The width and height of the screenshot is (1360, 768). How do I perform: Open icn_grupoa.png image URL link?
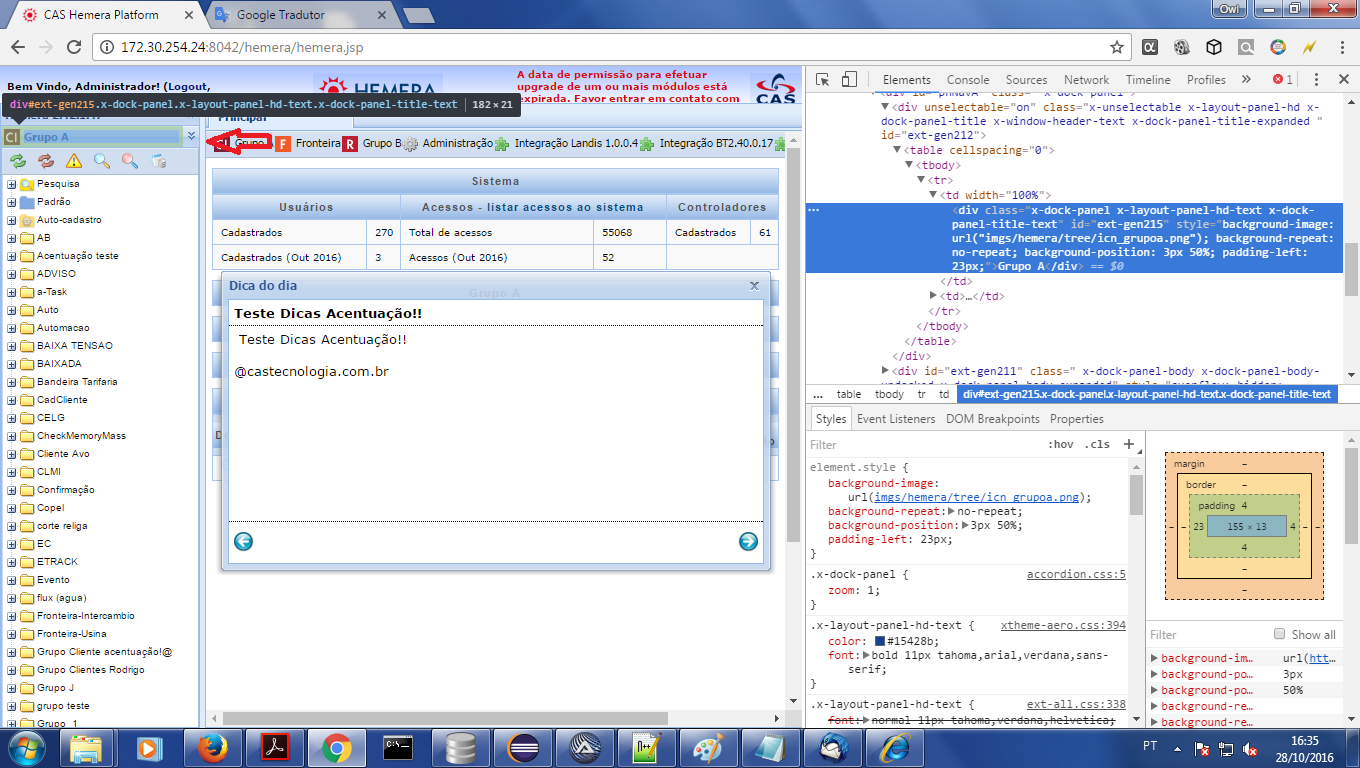click(976, 497)
